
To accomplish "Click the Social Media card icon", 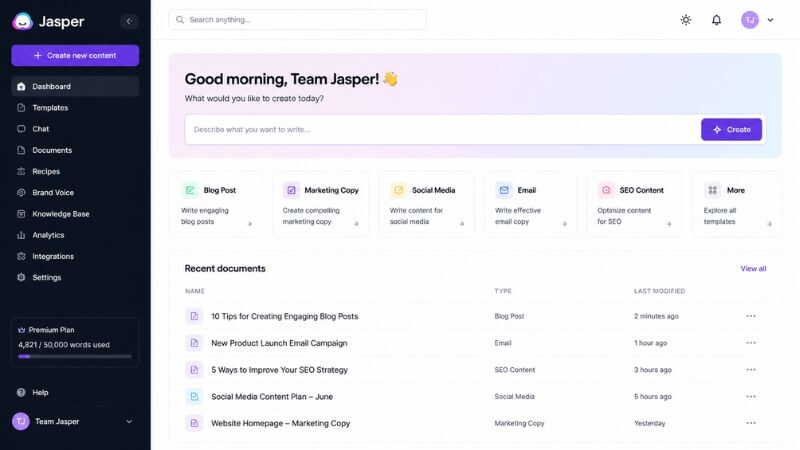I will pyautogui.click(x=398, y=190).
